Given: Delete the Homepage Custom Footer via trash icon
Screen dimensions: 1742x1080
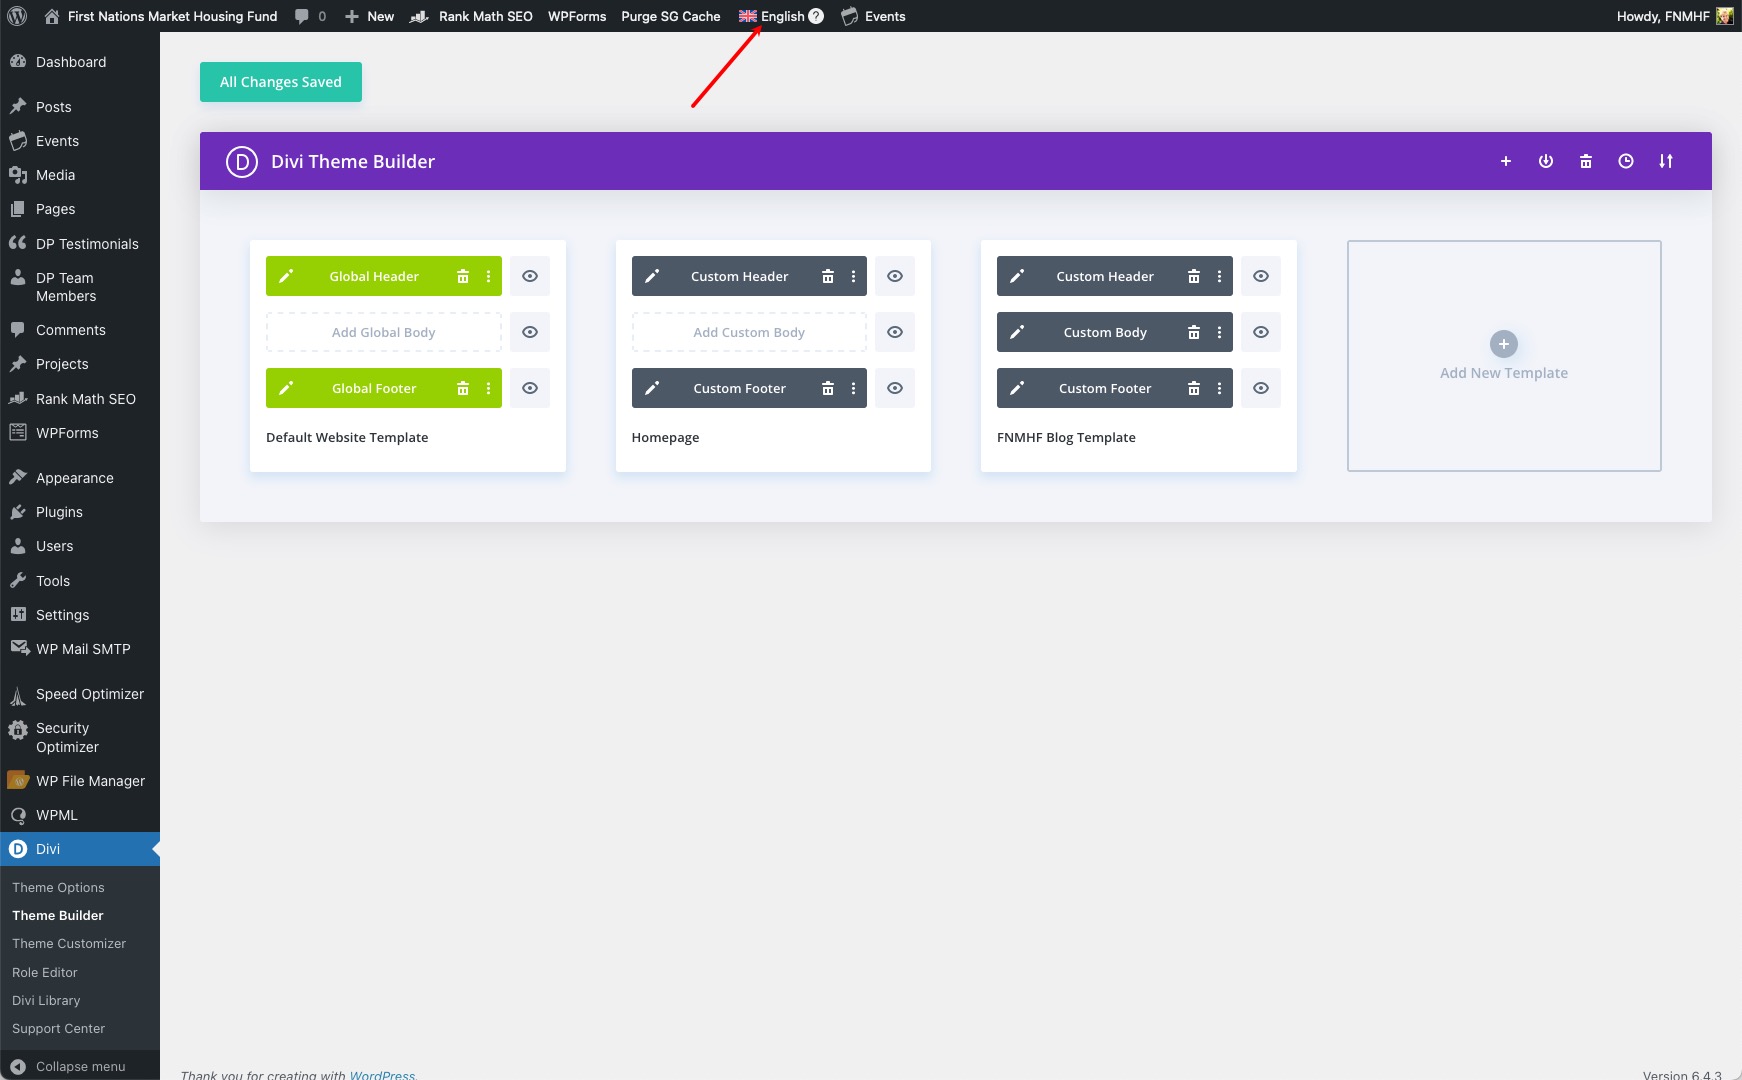Looking at the screenshot, I should 827,388.
